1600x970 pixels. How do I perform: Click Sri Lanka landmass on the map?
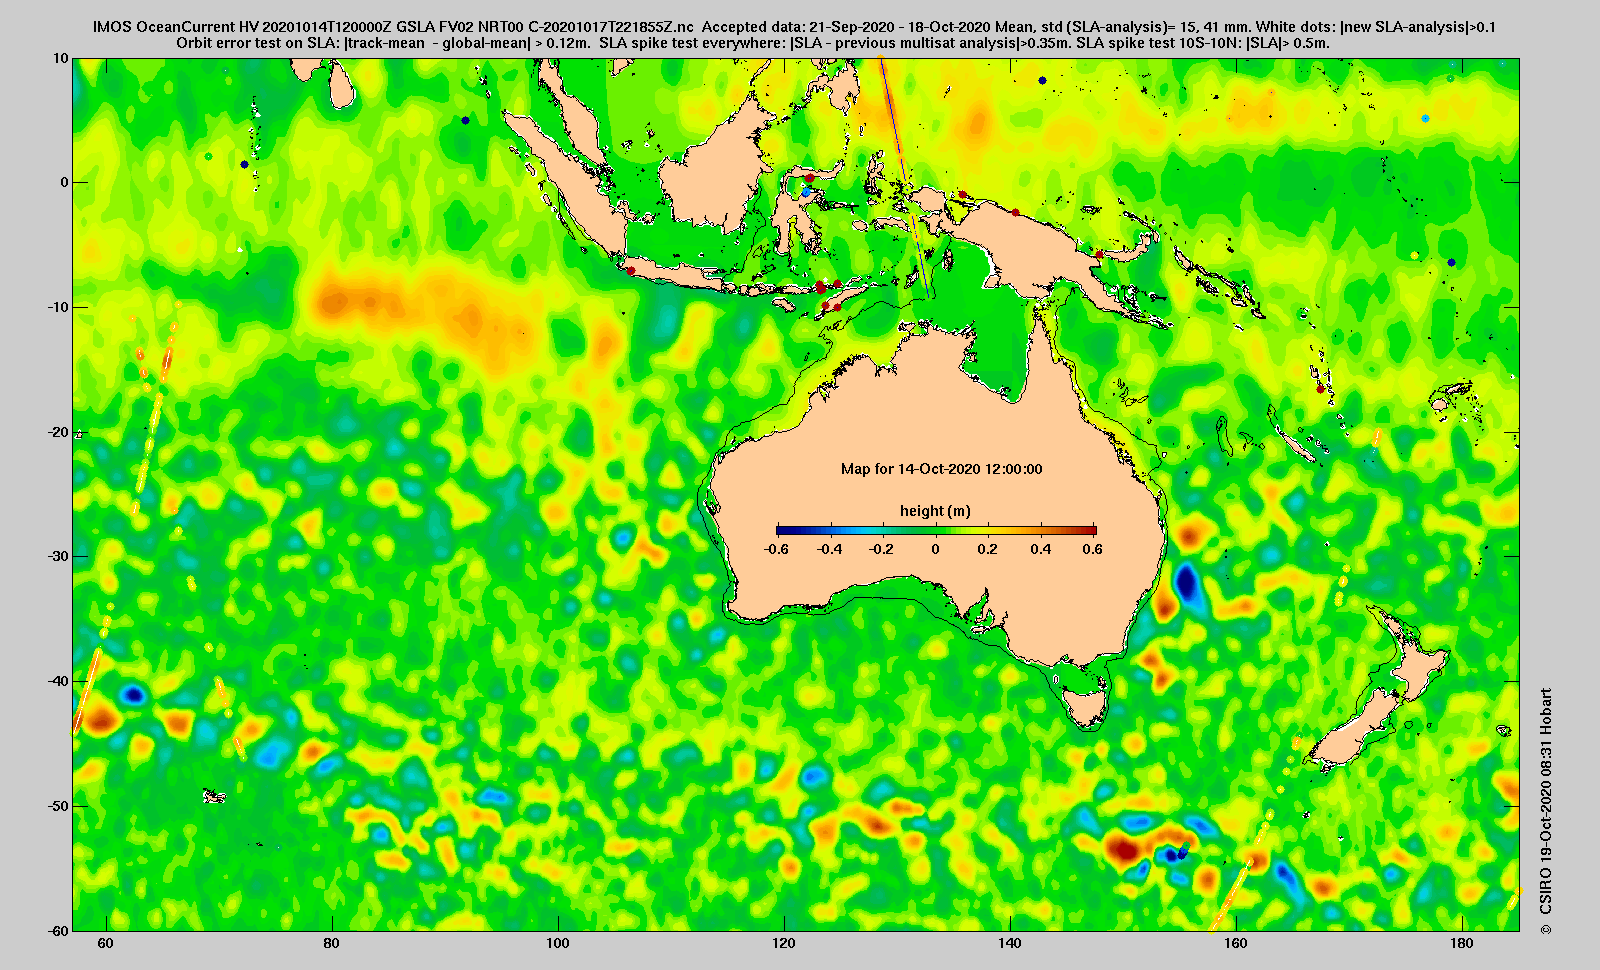(344, 84)
